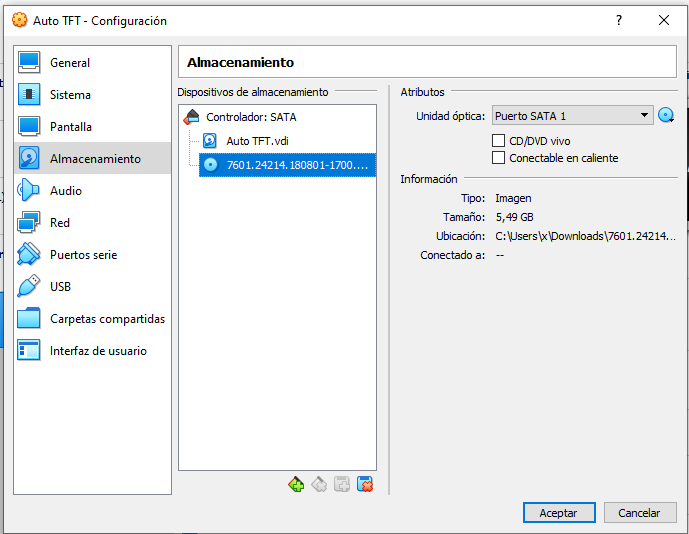Click the remove selected attachment icon
Screen dimensions: 689x534
tap(365, 484)
